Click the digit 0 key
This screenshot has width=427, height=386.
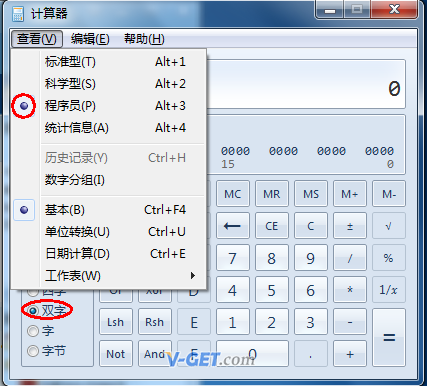pyautogui.click(x=252, y=353)
